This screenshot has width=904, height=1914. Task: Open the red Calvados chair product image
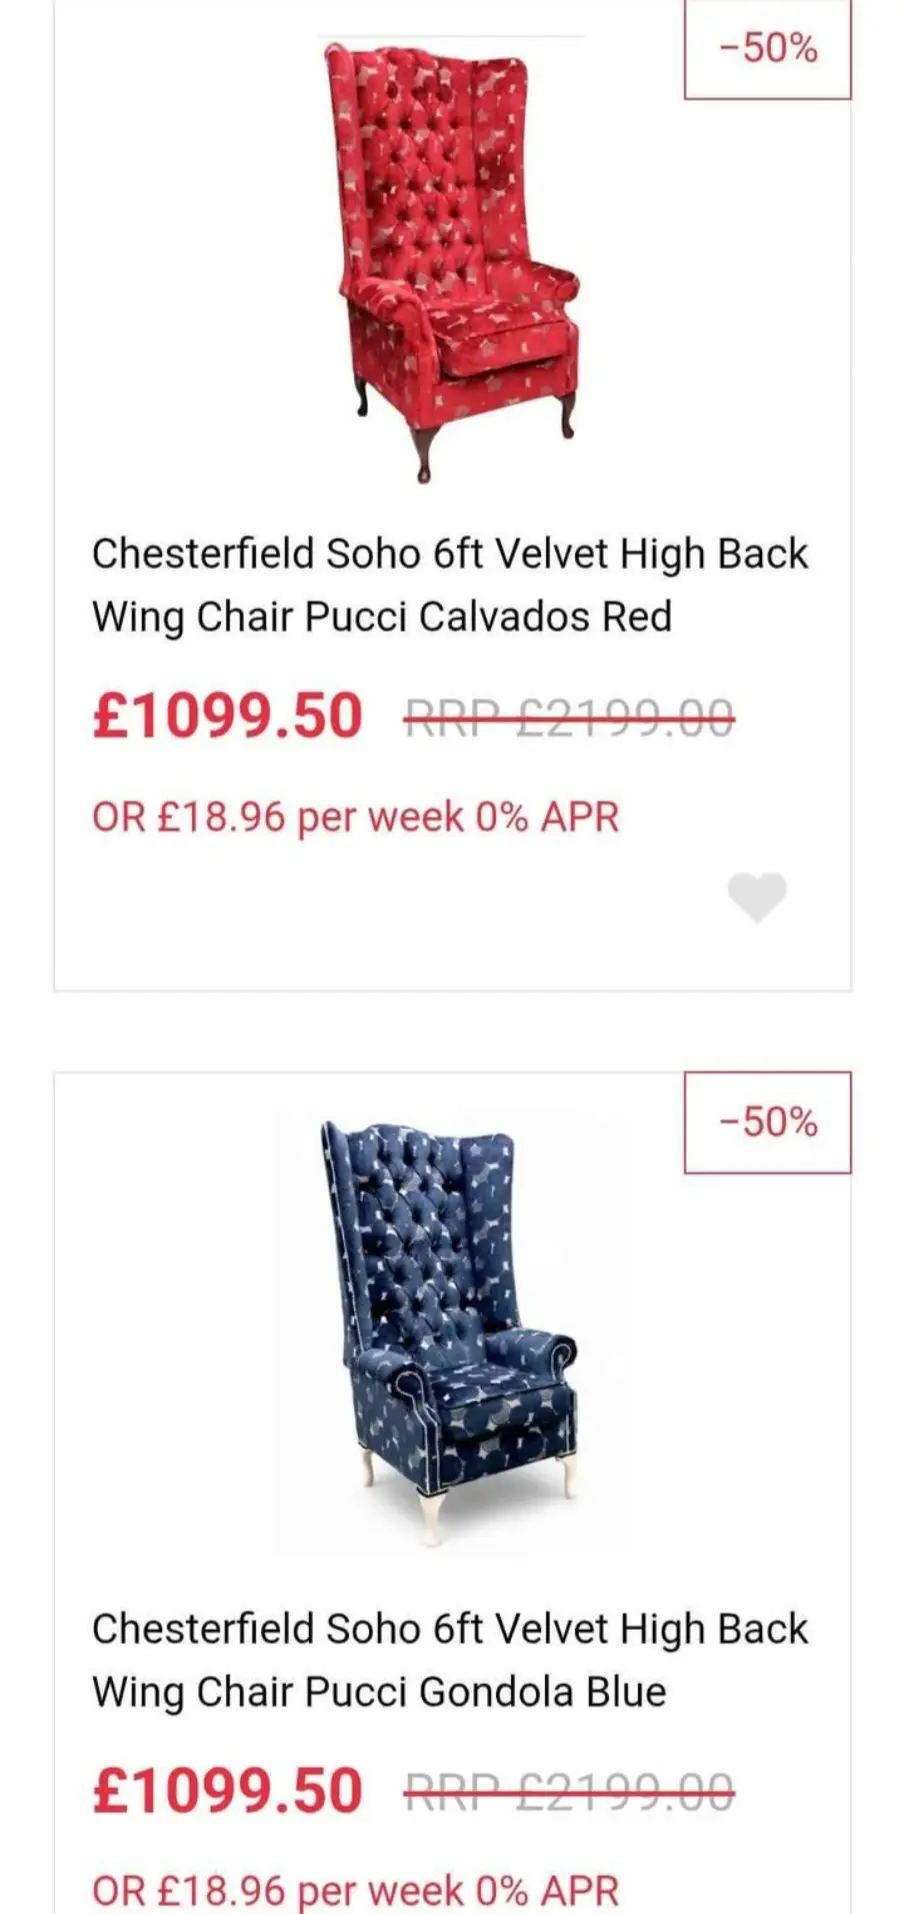(x=452, y=260)
